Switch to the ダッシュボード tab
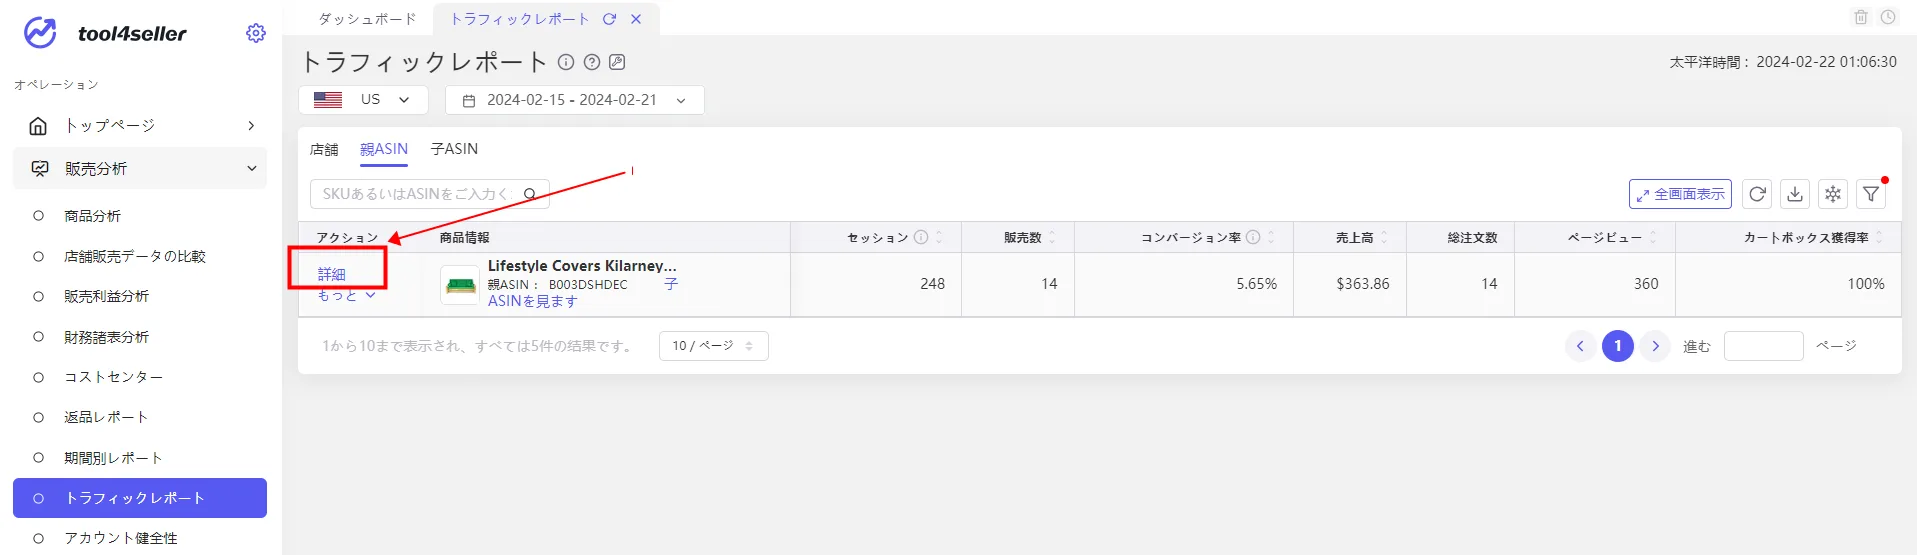 (x=367, y=19)
